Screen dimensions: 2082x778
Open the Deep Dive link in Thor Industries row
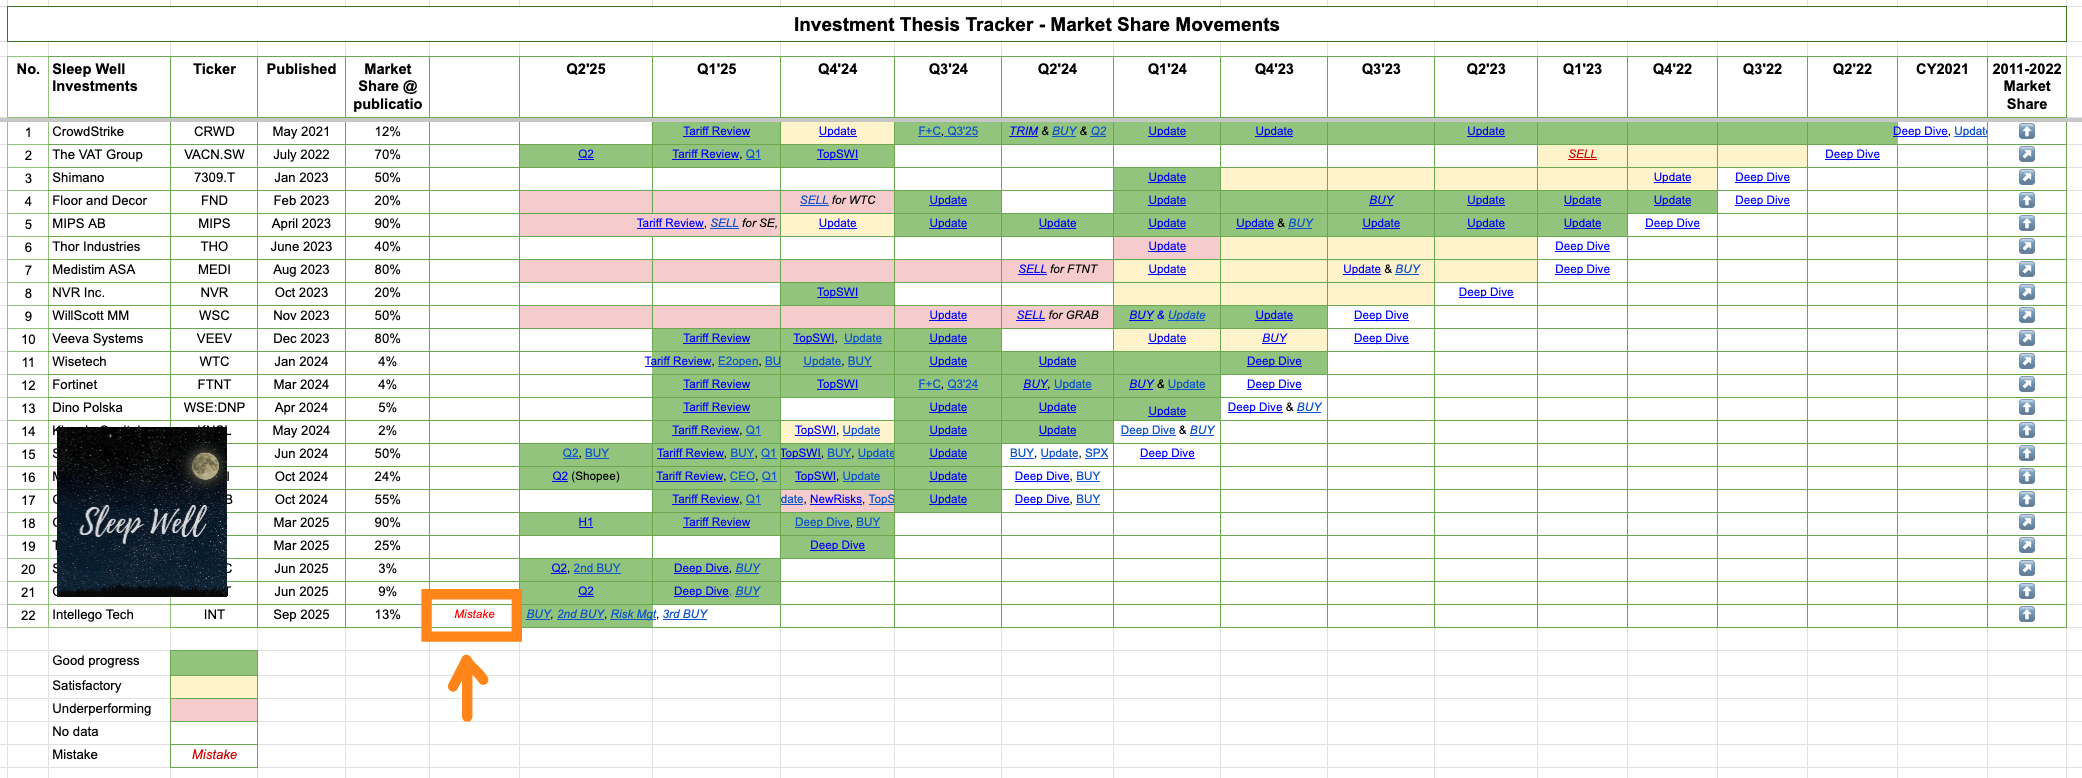(x=1582, y=246)
